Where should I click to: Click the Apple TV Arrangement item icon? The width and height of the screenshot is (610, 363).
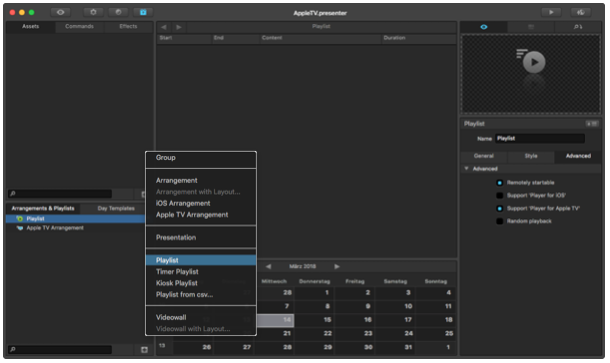(19, 228)
